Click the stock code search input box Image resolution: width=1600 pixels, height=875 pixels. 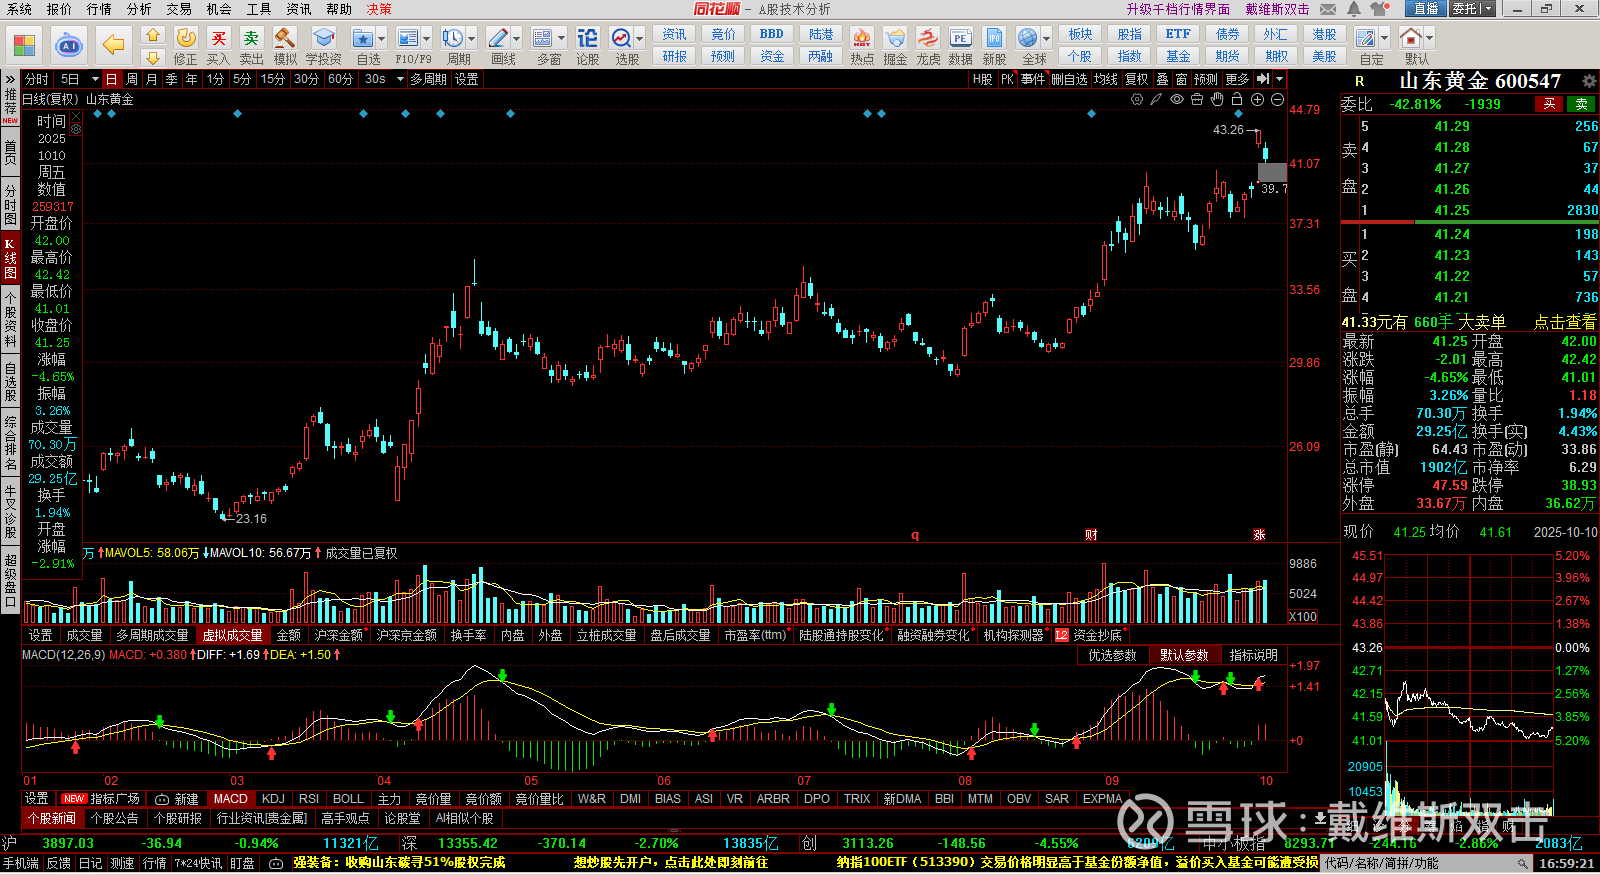pos(1420,863)
